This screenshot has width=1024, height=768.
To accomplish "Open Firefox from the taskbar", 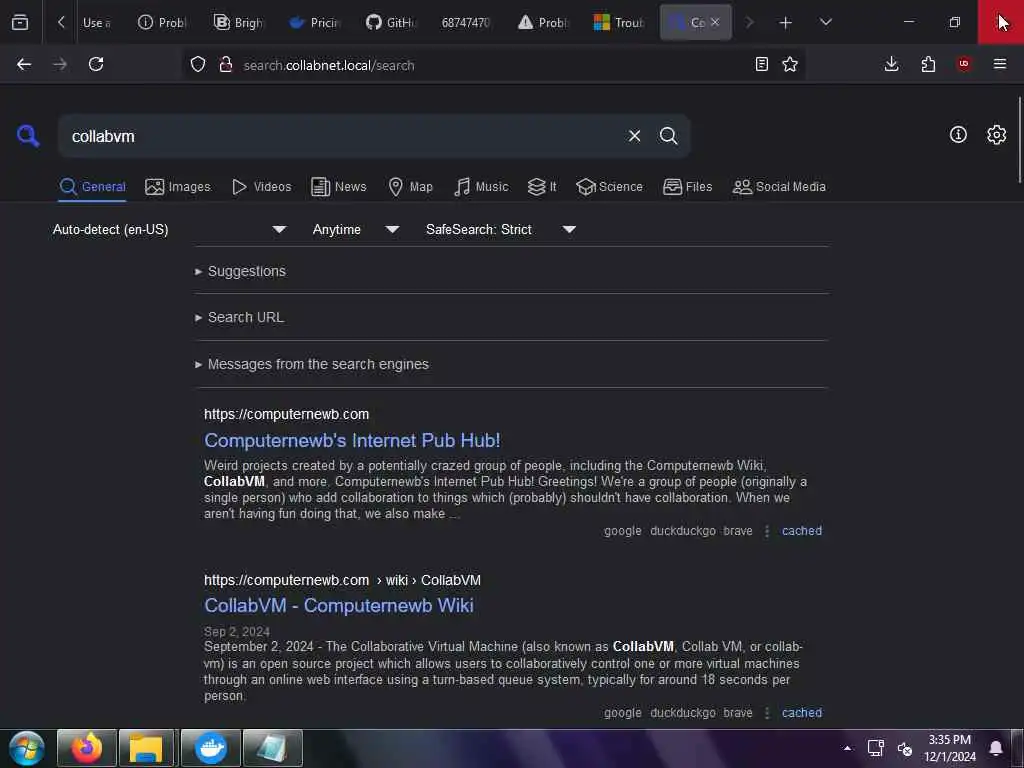I will (87, 748).
